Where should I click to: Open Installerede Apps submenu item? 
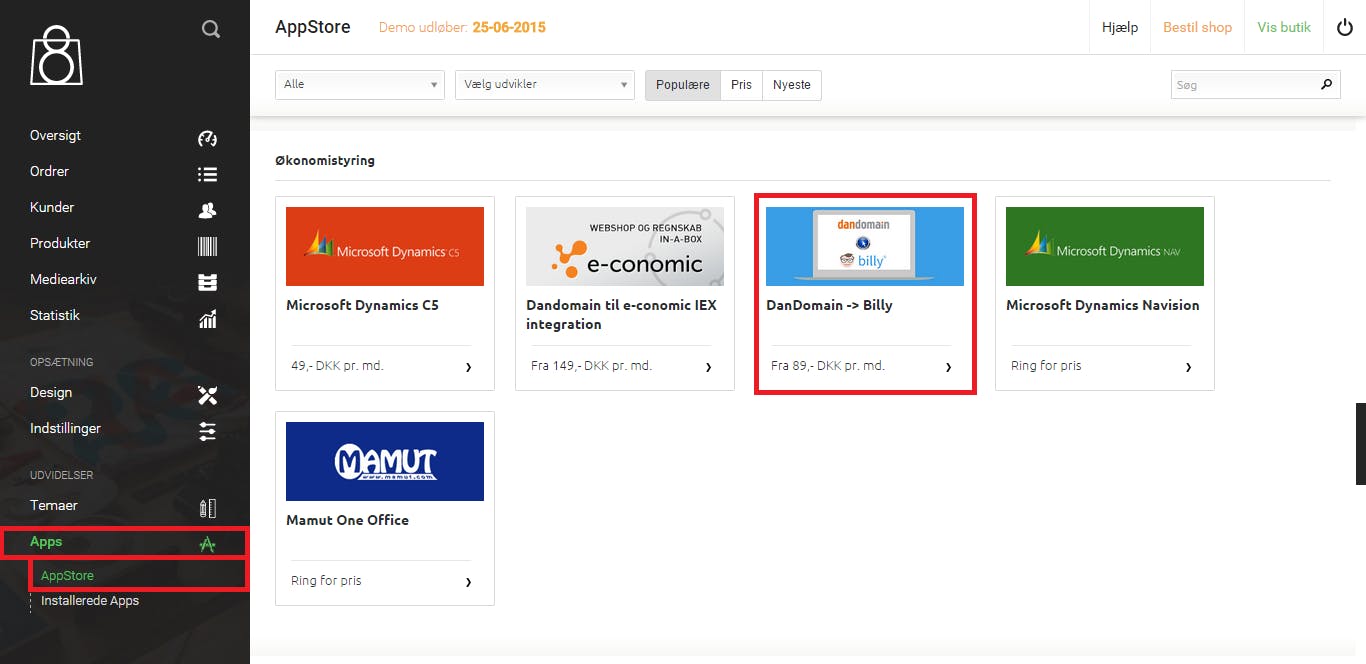click(x=90, y=600)
